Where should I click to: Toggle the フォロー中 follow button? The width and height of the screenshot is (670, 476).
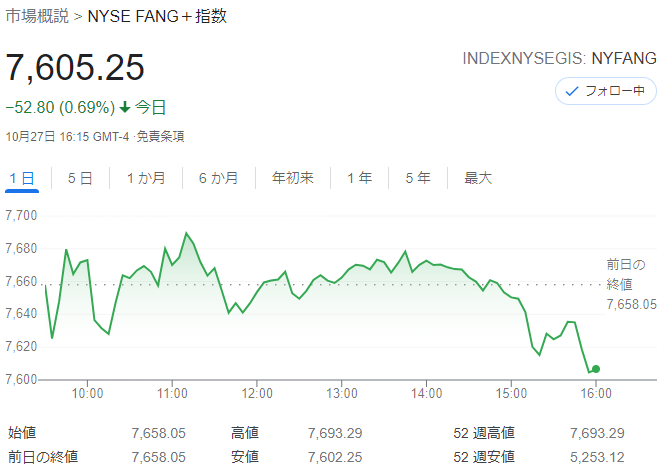click(605, 91)
